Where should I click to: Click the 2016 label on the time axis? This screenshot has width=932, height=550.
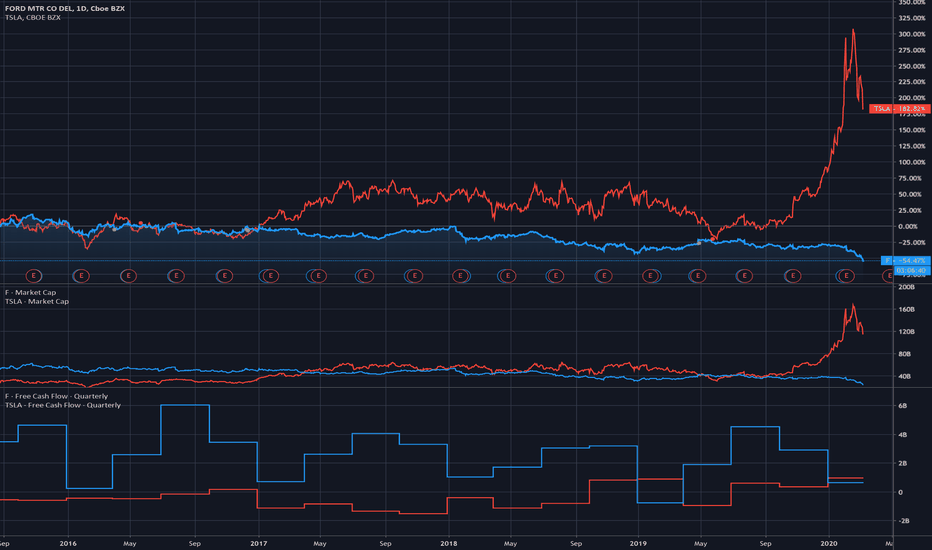pyautogui.click(x=68, y=543)
